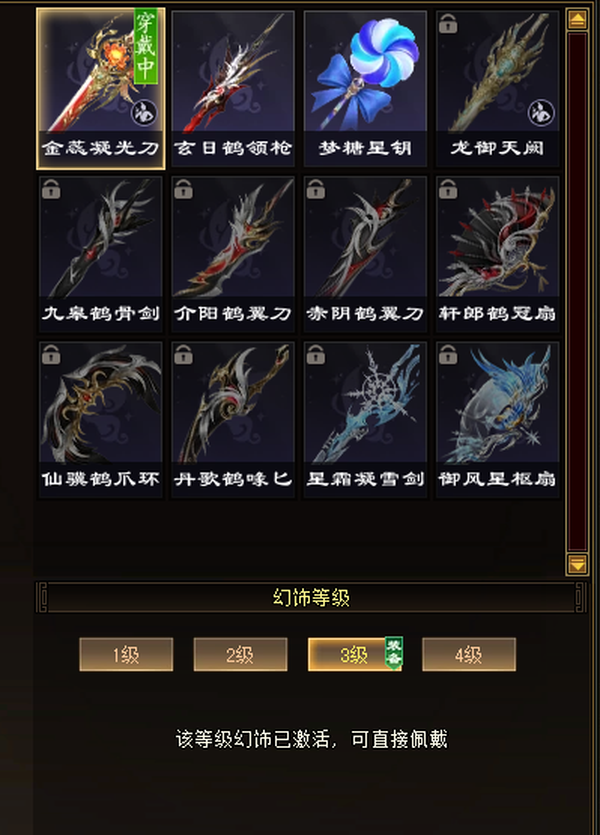Image resolution: width=600 pixels, height=835 pixels.
Task: Click the vertical scrollbar track
Action: [x=578, y=292]
